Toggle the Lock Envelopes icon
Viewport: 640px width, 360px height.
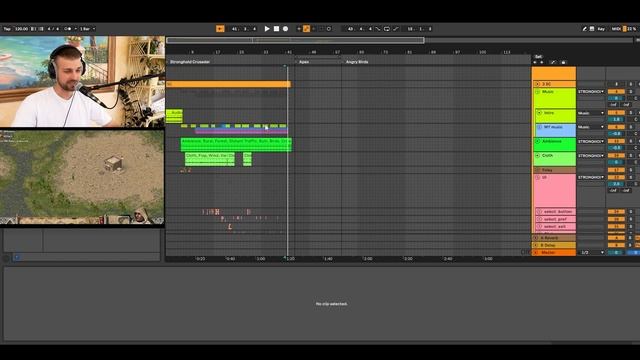tap(563, 62)
